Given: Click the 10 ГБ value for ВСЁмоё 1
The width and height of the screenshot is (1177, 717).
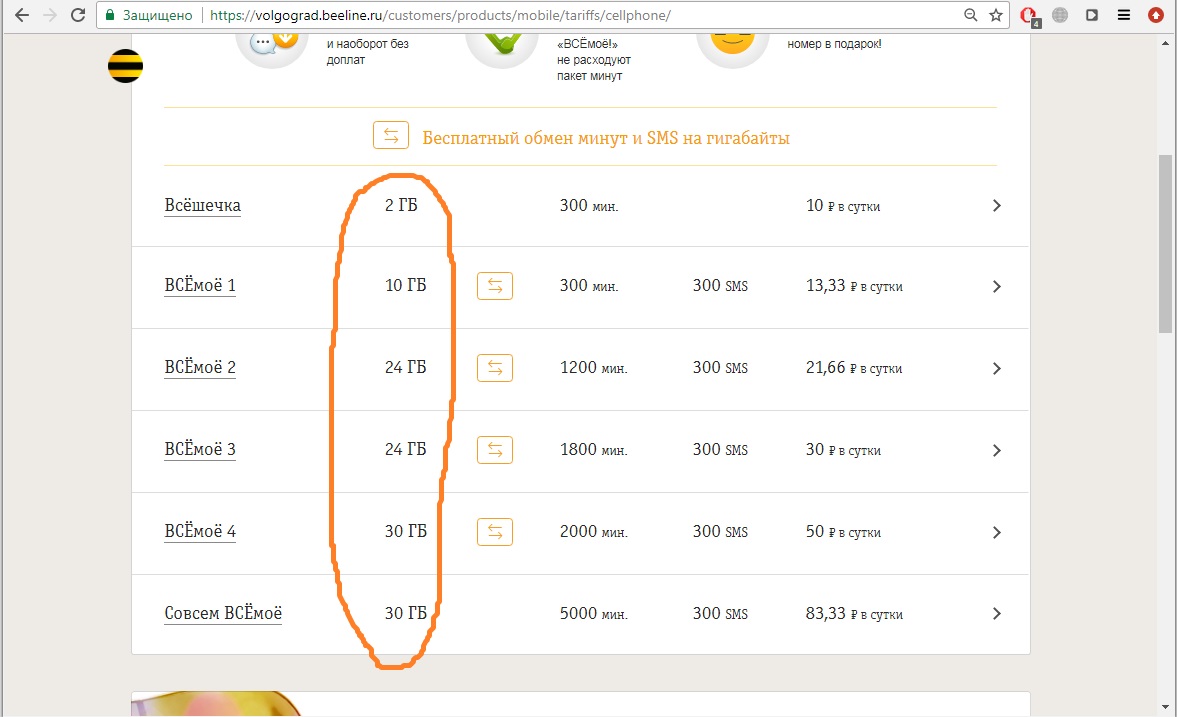Looking at the screenshot, I should coord(405,285).
